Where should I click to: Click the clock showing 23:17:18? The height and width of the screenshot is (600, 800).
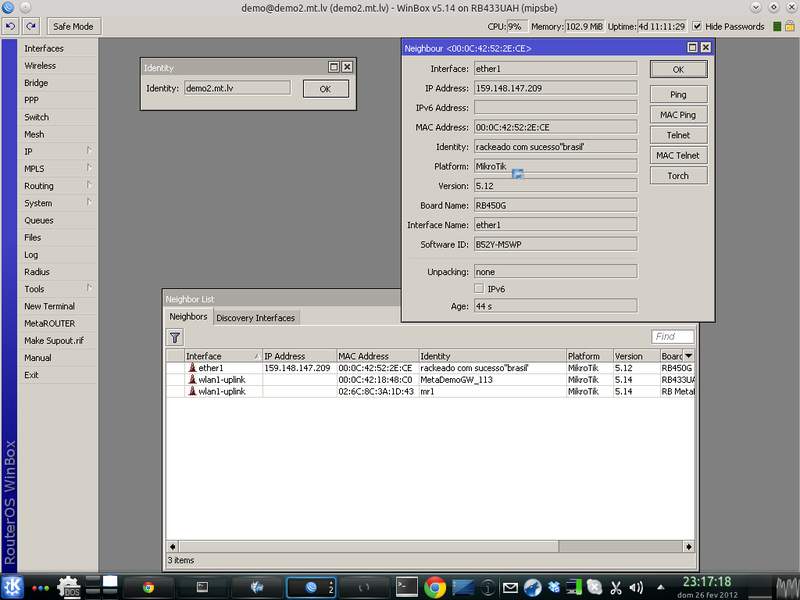coord(707,582)
